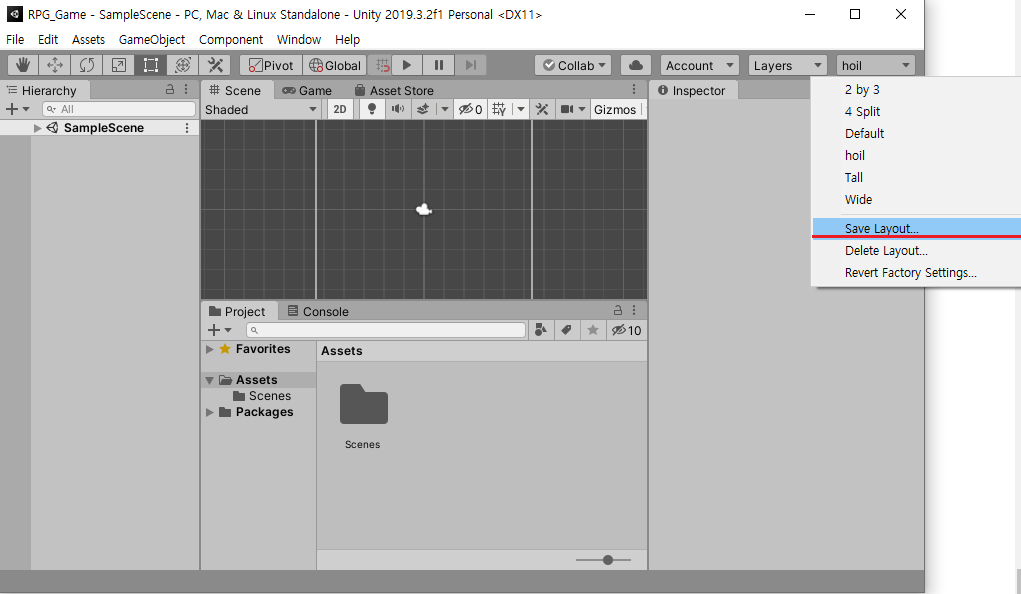Viewport: 1021px width, 594px height.
Task: Click Delete Layout... menu entry
Action: click(886, 251)
